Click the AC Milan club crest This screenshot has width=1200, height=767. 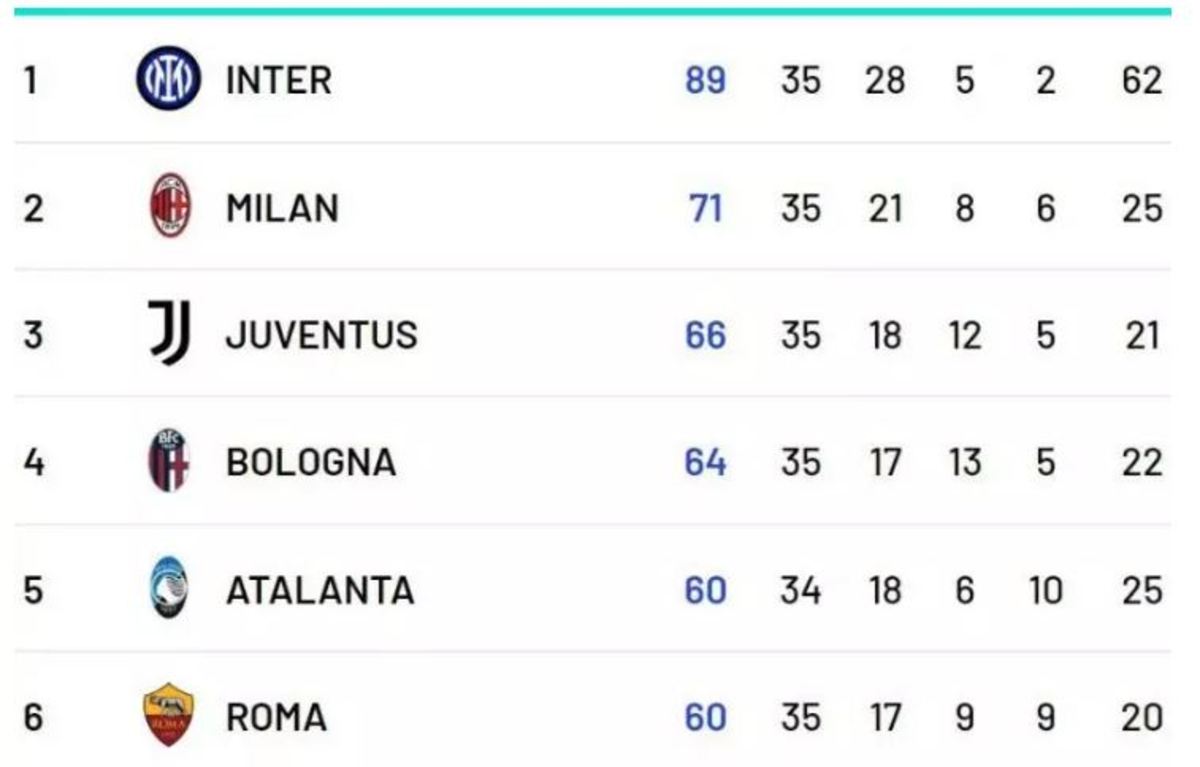[x=169, y=208]
